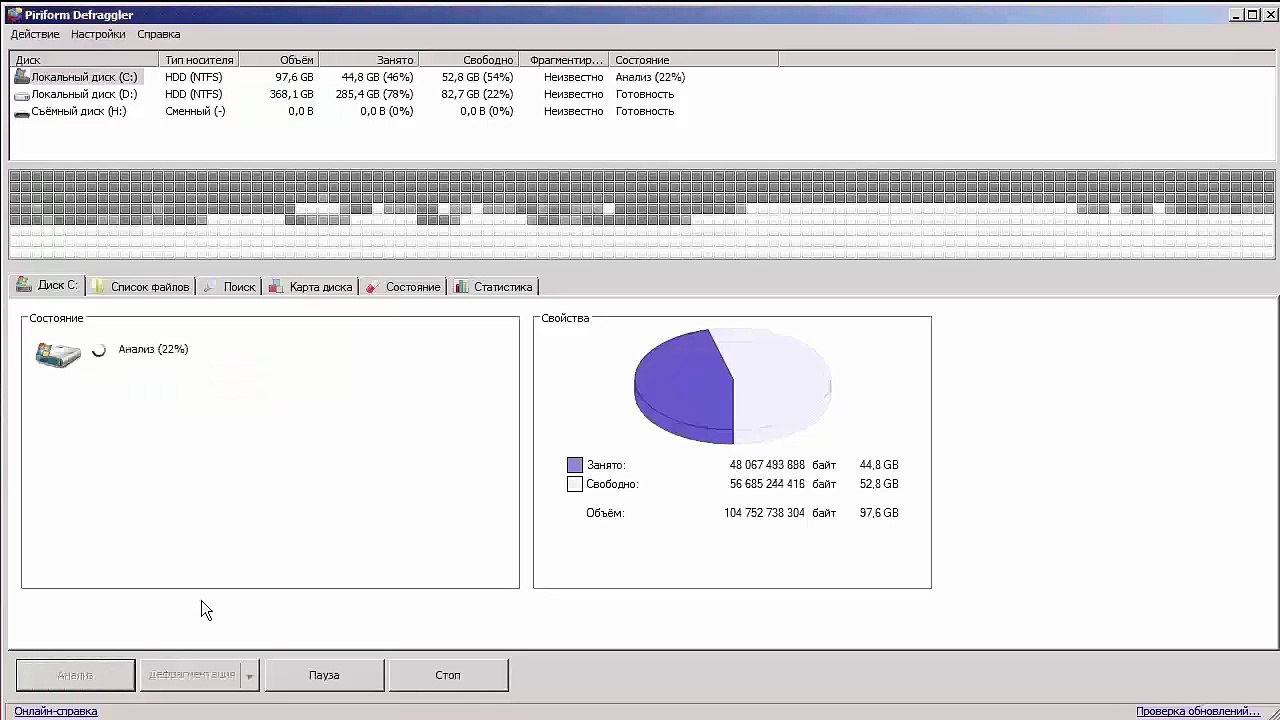Click Анализ (22%) status in the C: drive row

(650, 77)
